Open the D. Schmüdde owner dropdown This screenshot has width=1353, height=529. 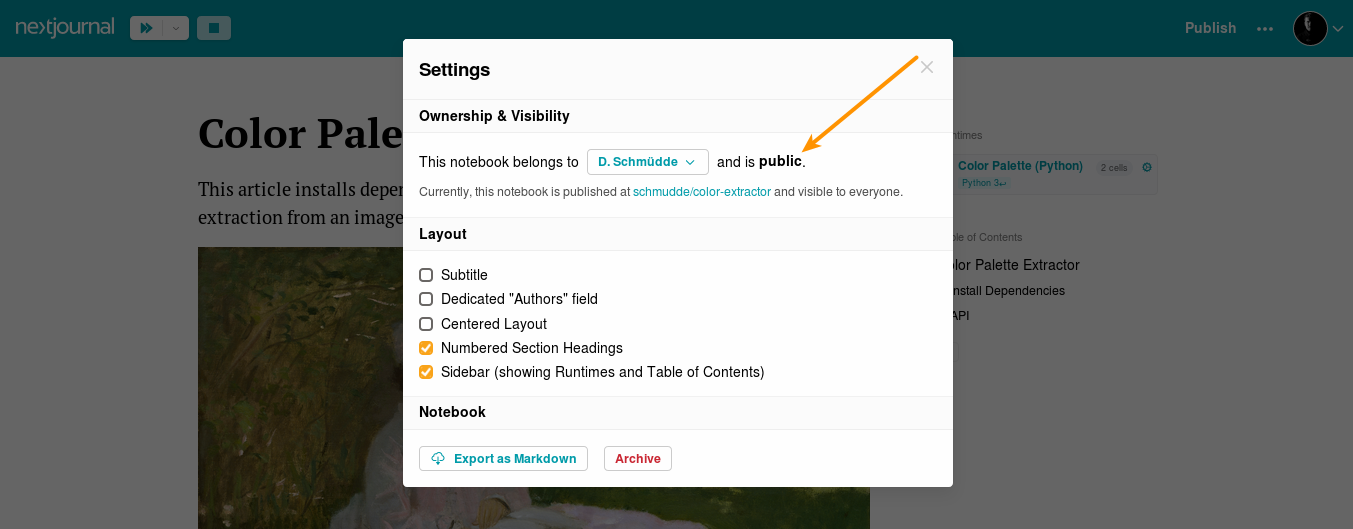tap(648, 162)
